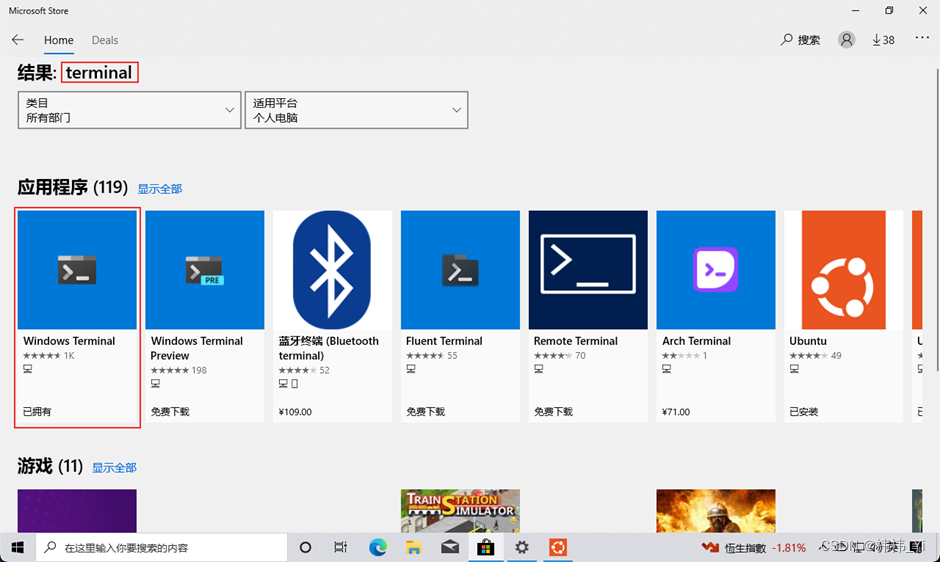Open the Deals tab

click(105, 40)
